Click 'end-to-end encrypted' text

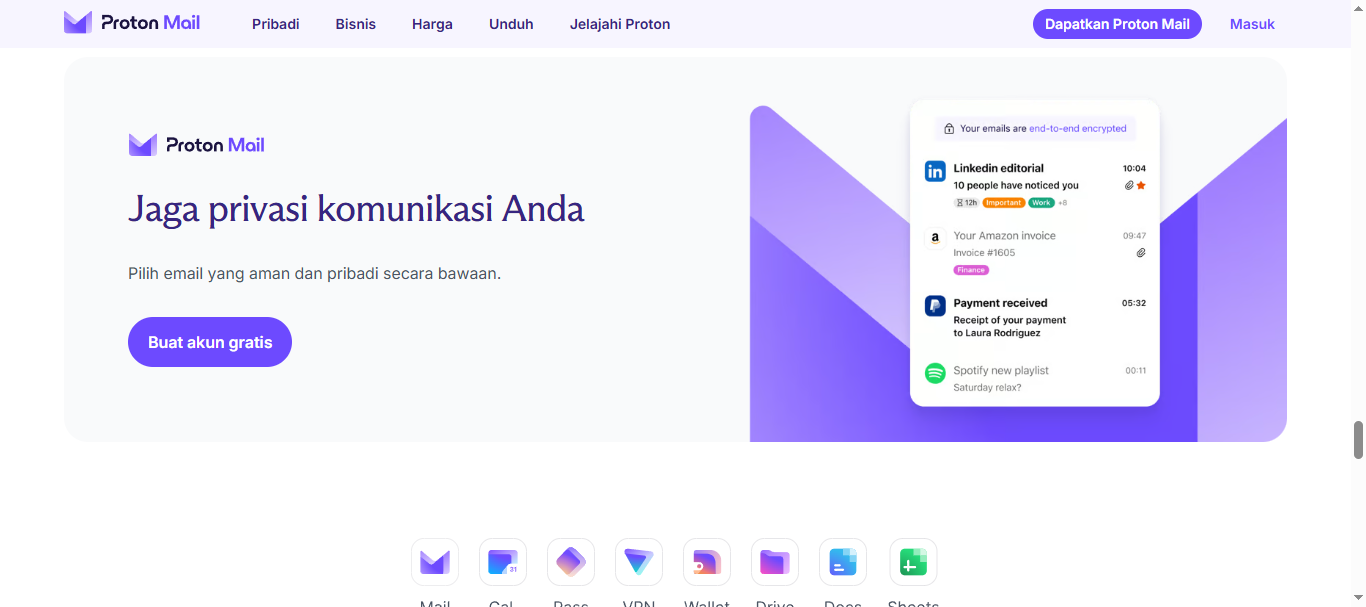[1078, 129]
